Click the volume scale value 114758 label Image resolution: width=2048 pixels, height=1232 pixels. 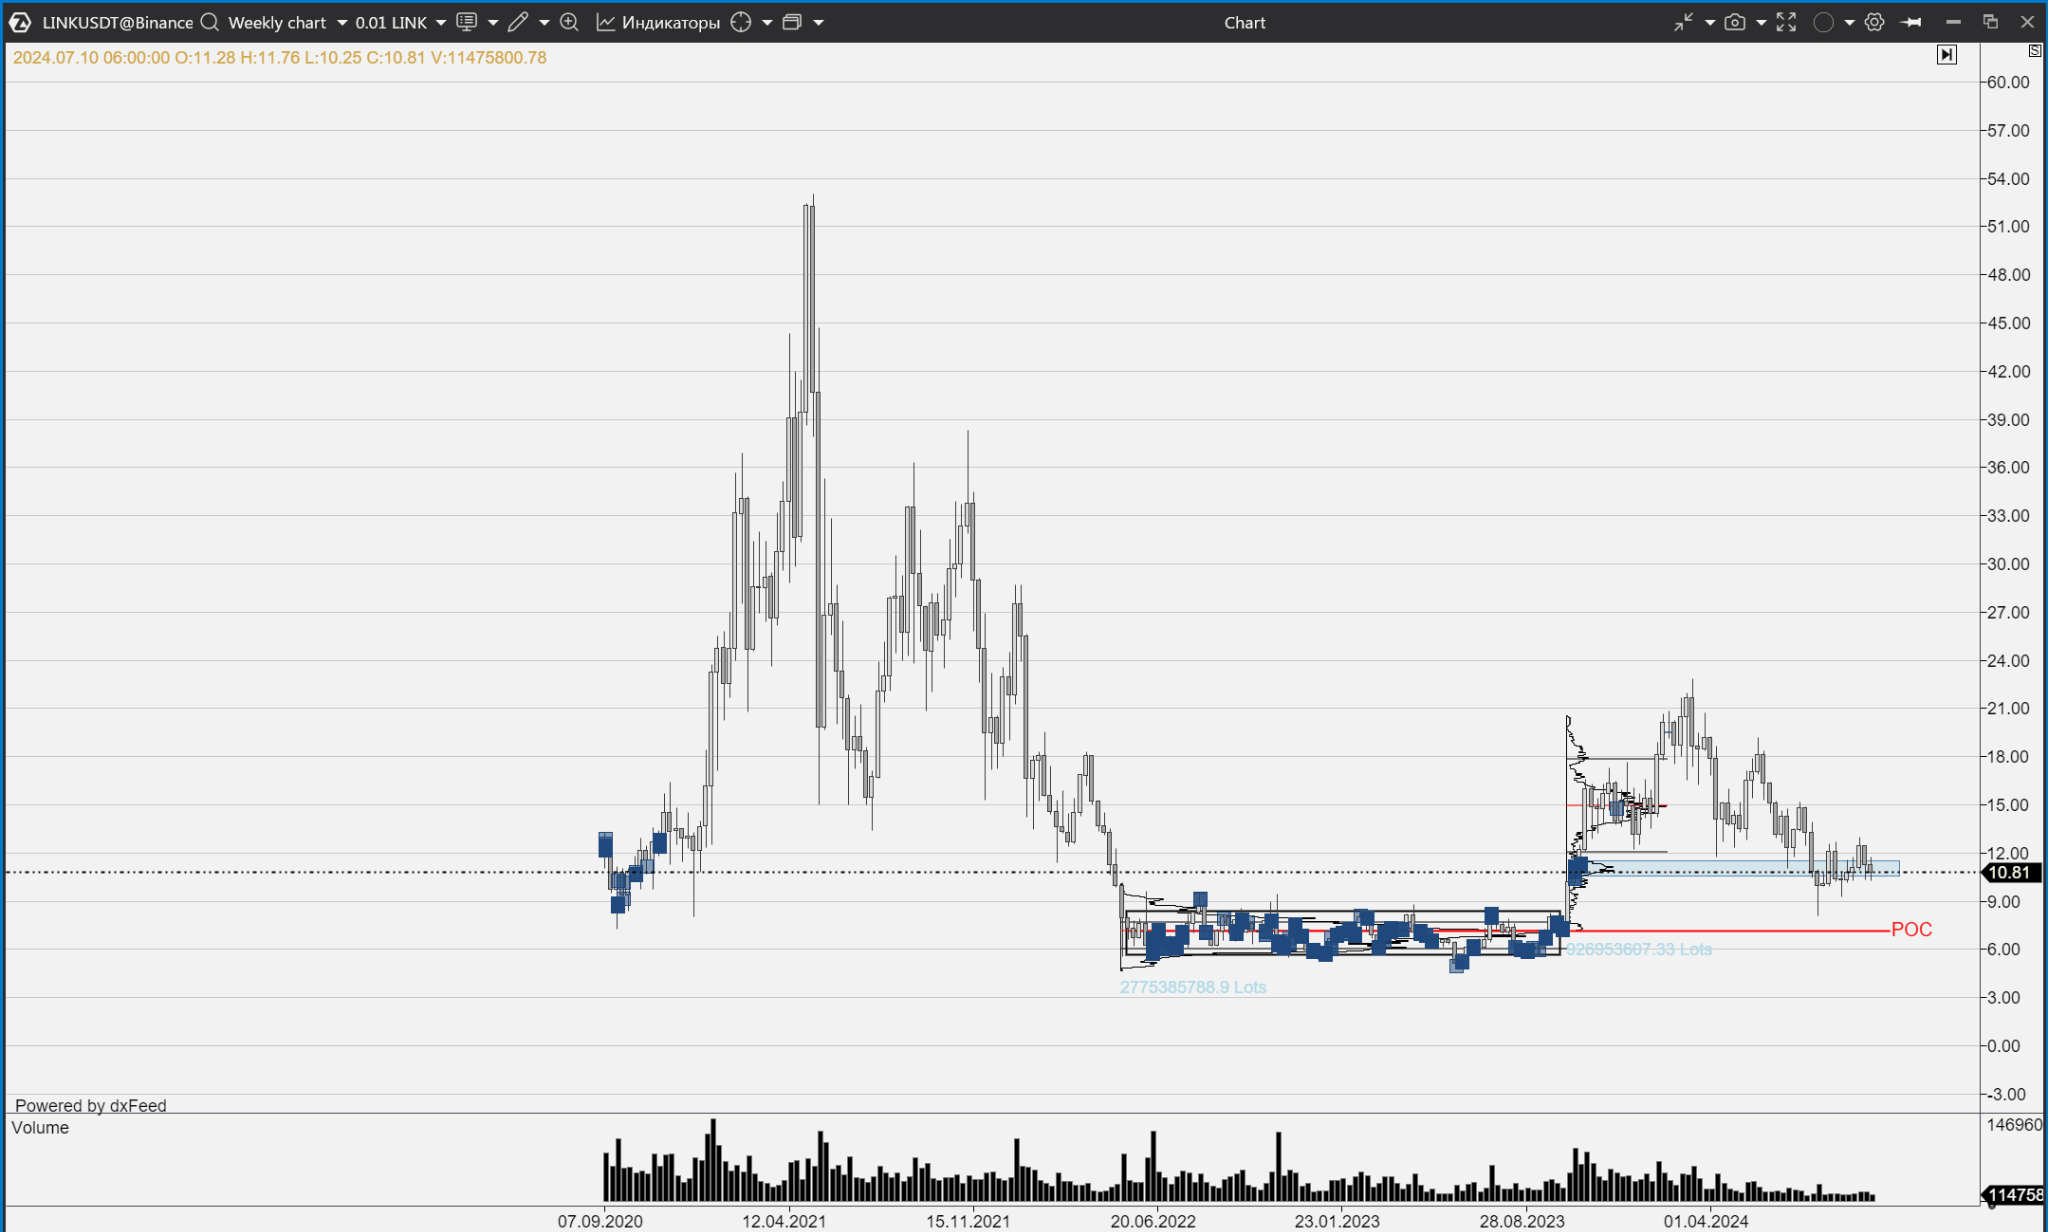coord(2012,1195)
